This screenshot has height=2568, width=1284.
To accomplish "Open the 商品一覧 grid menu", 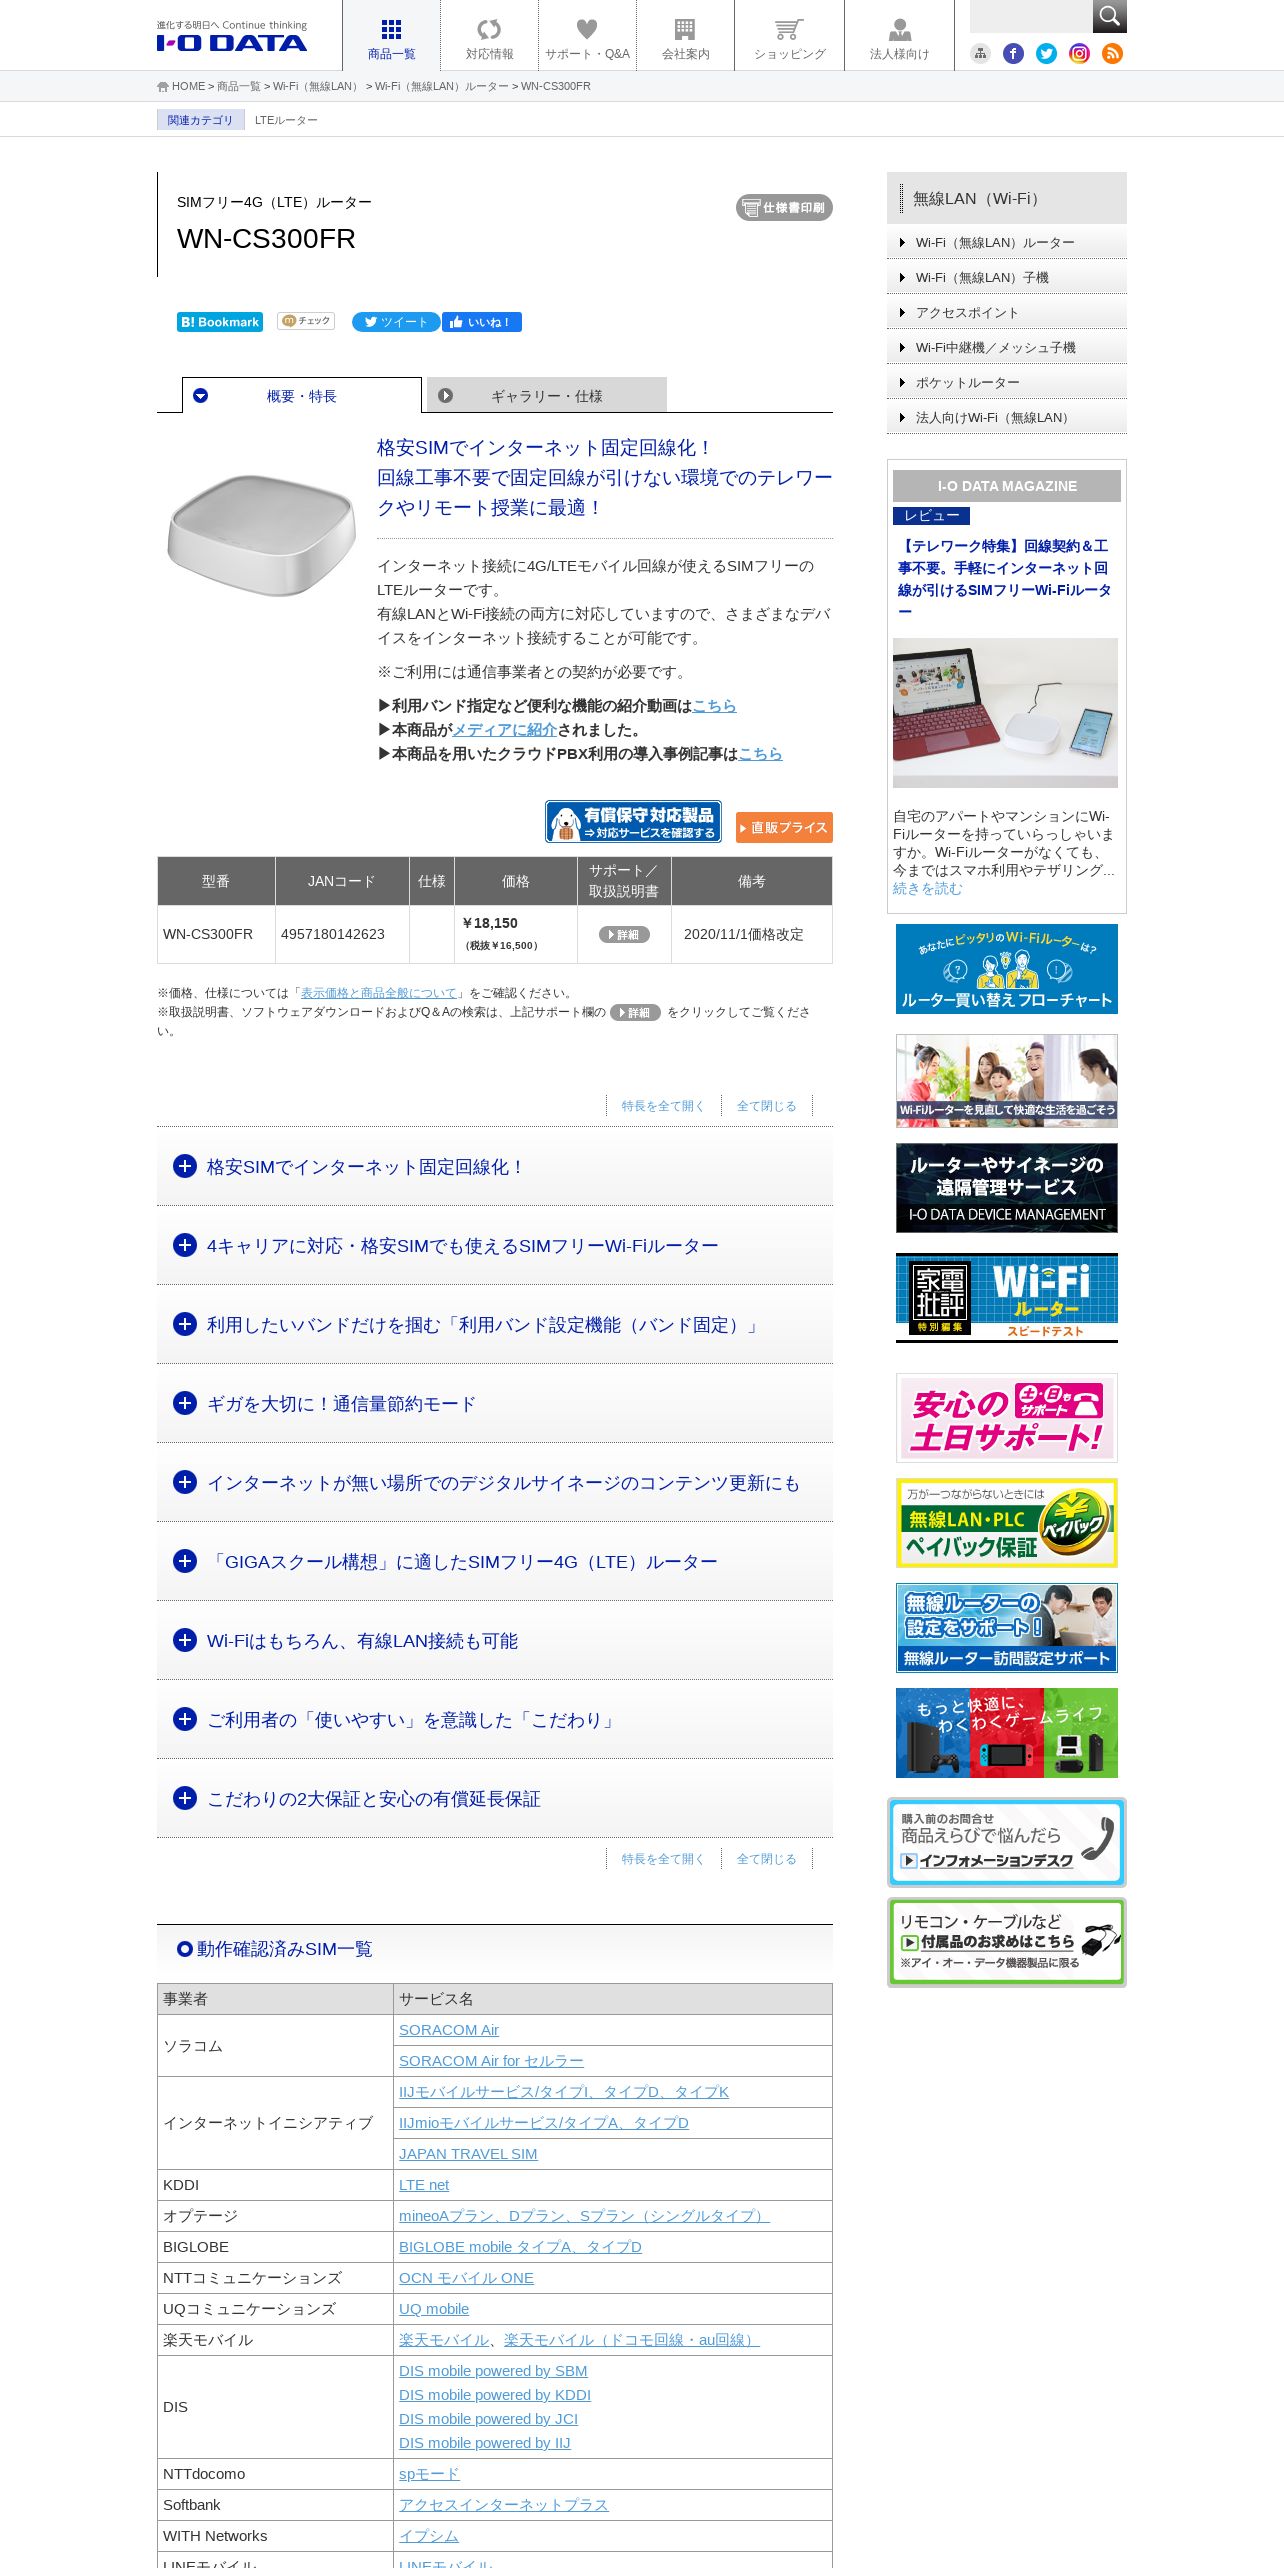I will pos(391,36).
